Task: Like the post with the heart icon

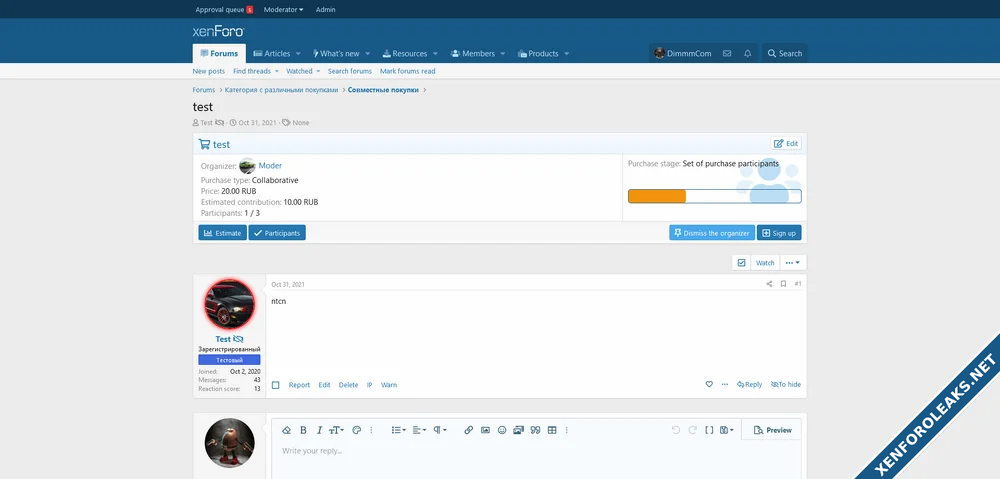Action: (x=709, y=384)
